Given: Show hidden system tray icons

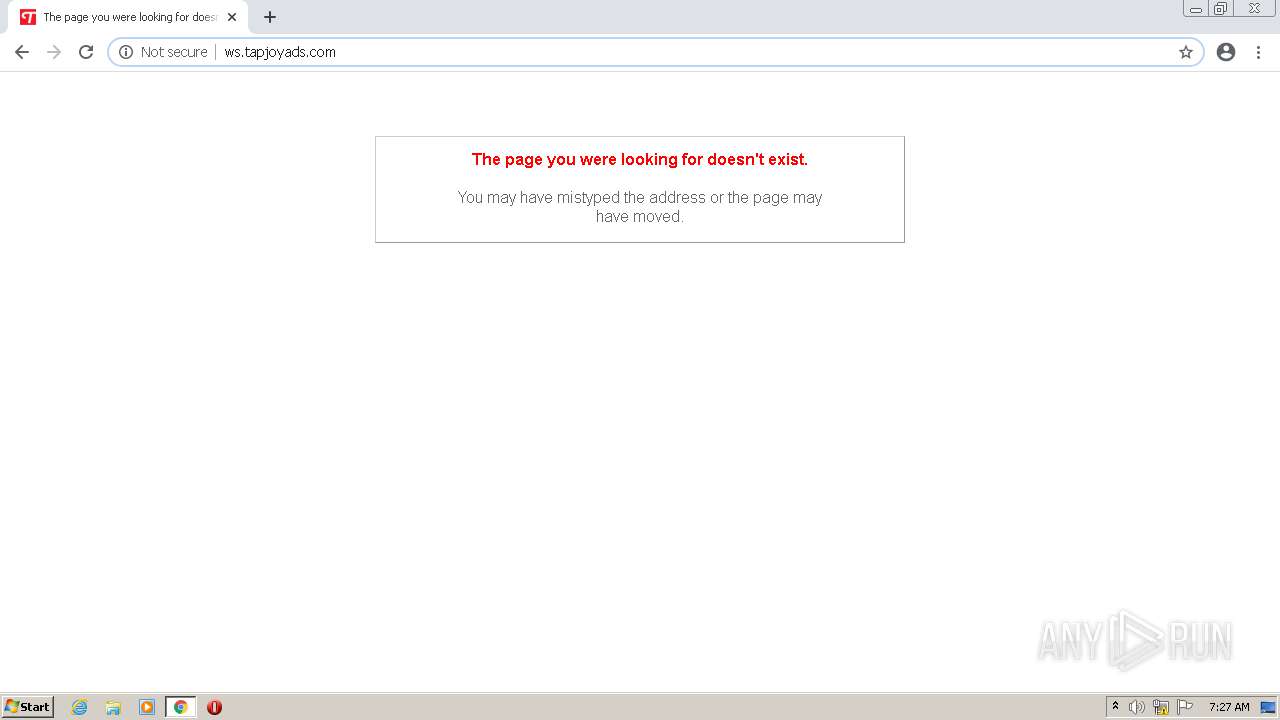Looking at the screenshot, I should pos(1115,707).
